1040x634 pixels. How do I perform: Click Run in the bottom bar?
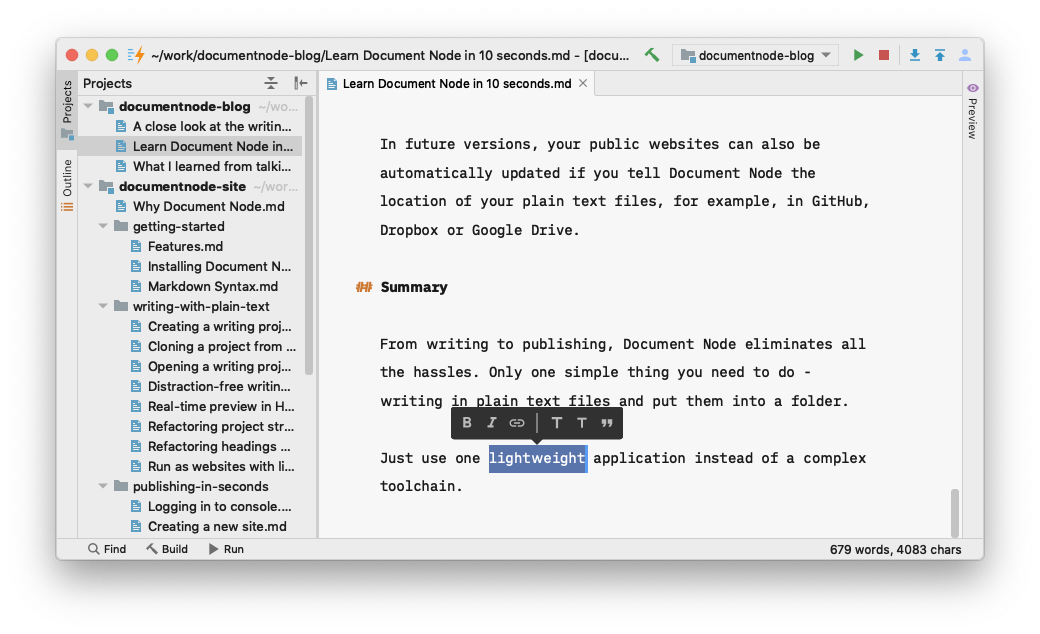[226, 549]
